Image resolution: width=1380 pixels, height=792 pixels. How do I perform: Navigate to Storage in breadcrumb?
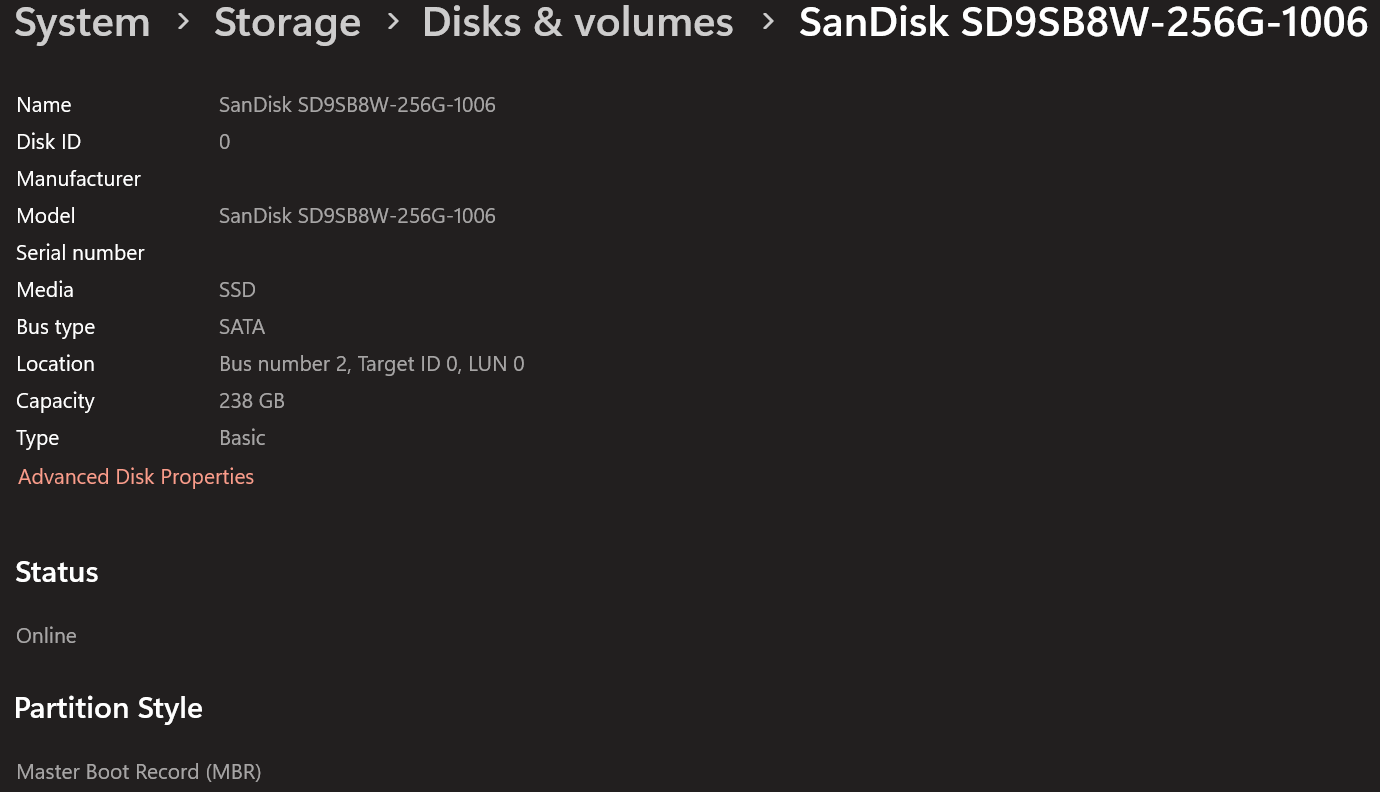pyautogui.click(x=287, y=22)
